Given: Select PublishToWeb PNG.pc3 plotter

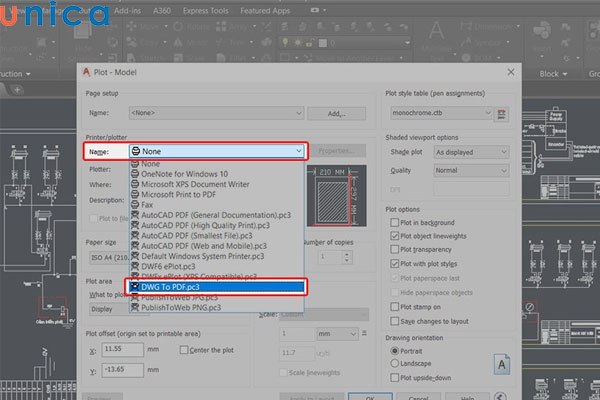Looking at the screenshot, I should pos(217,307).
